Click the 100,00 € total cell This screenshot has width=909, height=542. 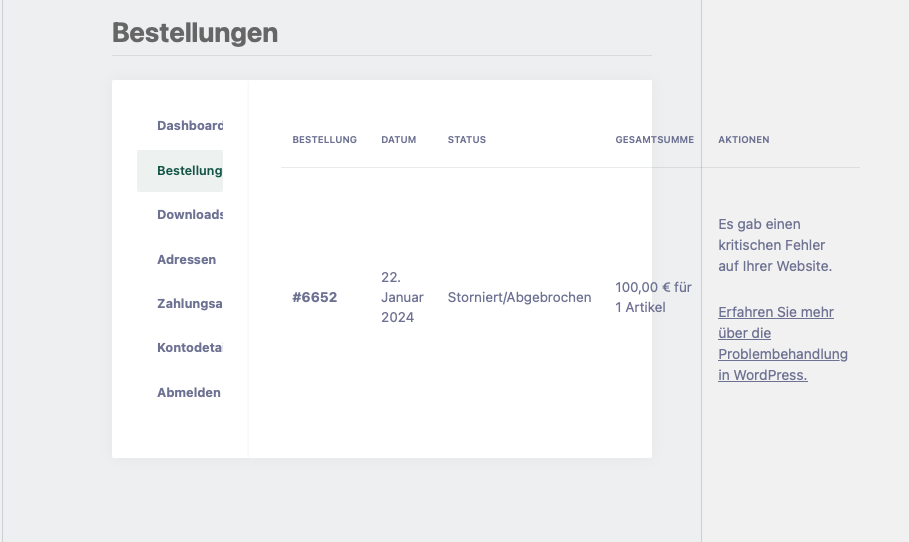[x=653, y=297]
